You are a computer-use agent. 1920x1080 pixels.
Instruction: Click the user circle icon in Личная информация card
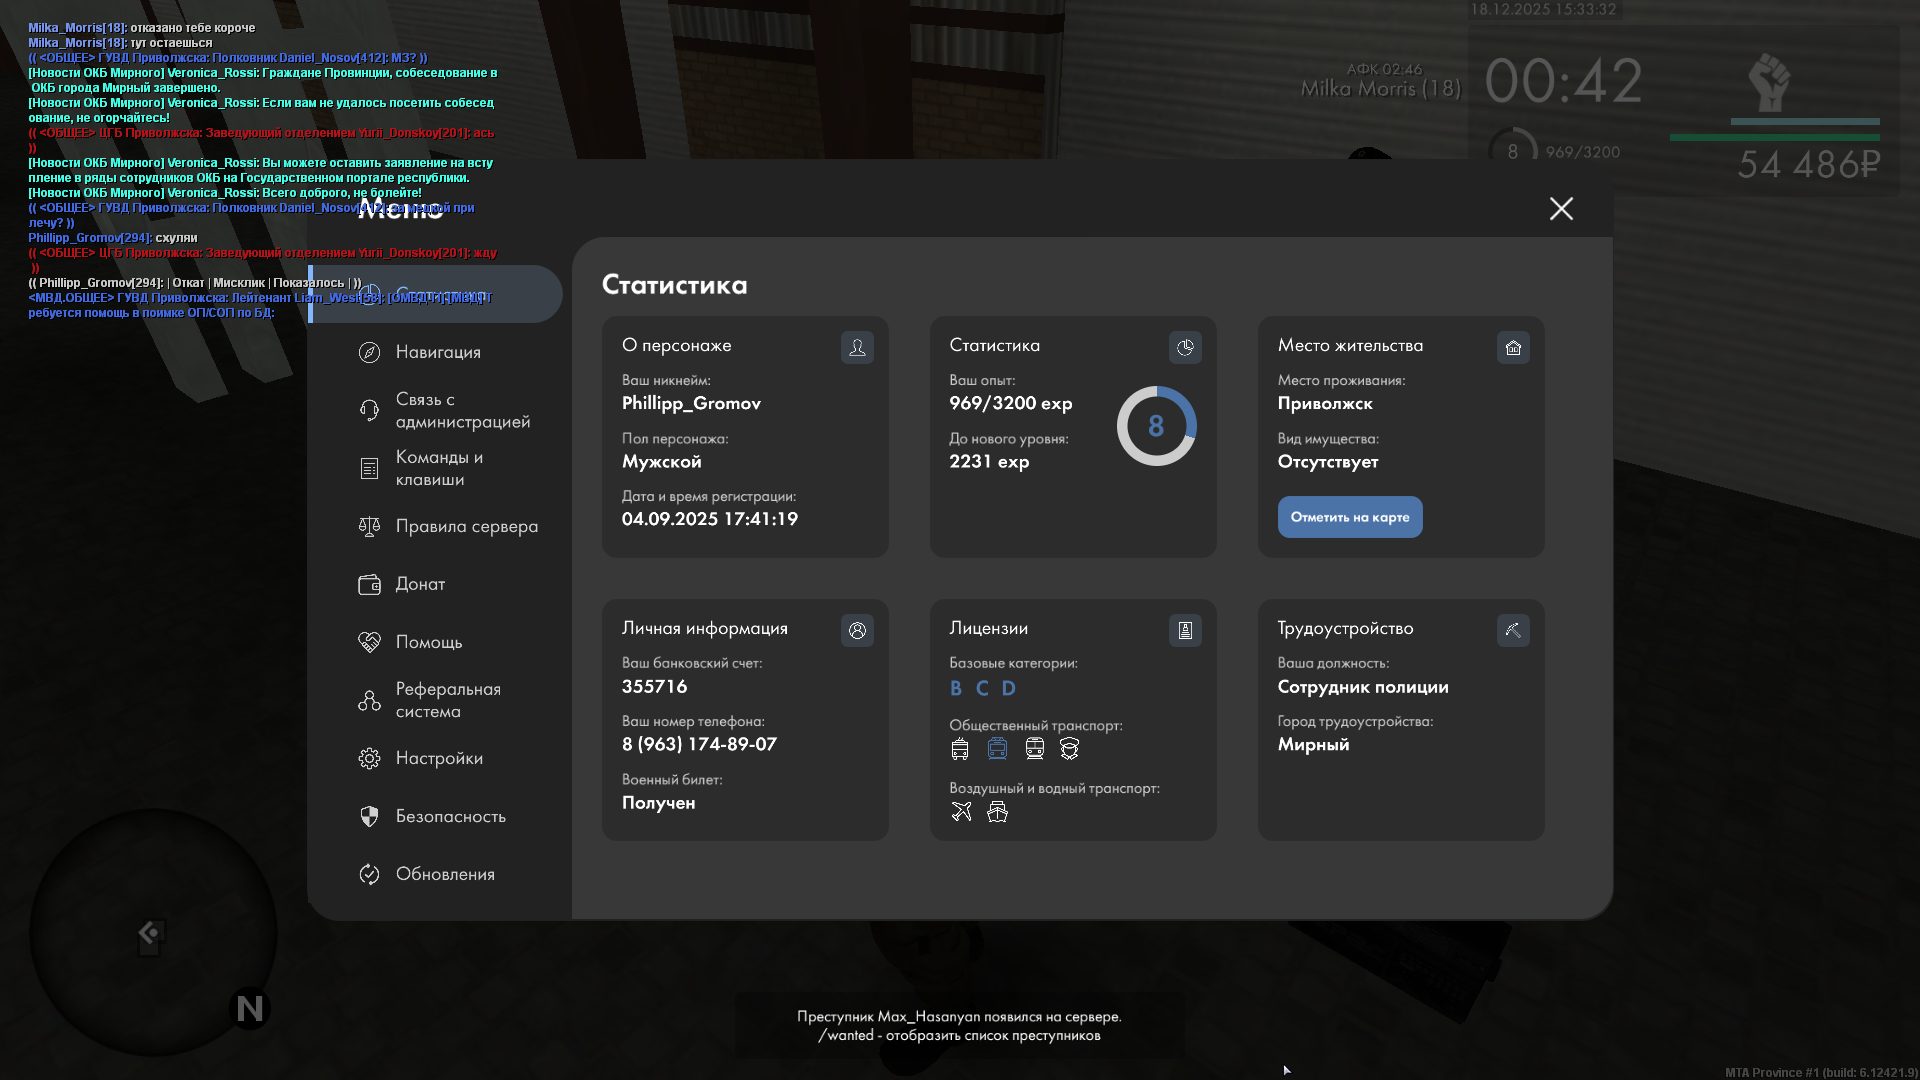[x=857, y=630]
